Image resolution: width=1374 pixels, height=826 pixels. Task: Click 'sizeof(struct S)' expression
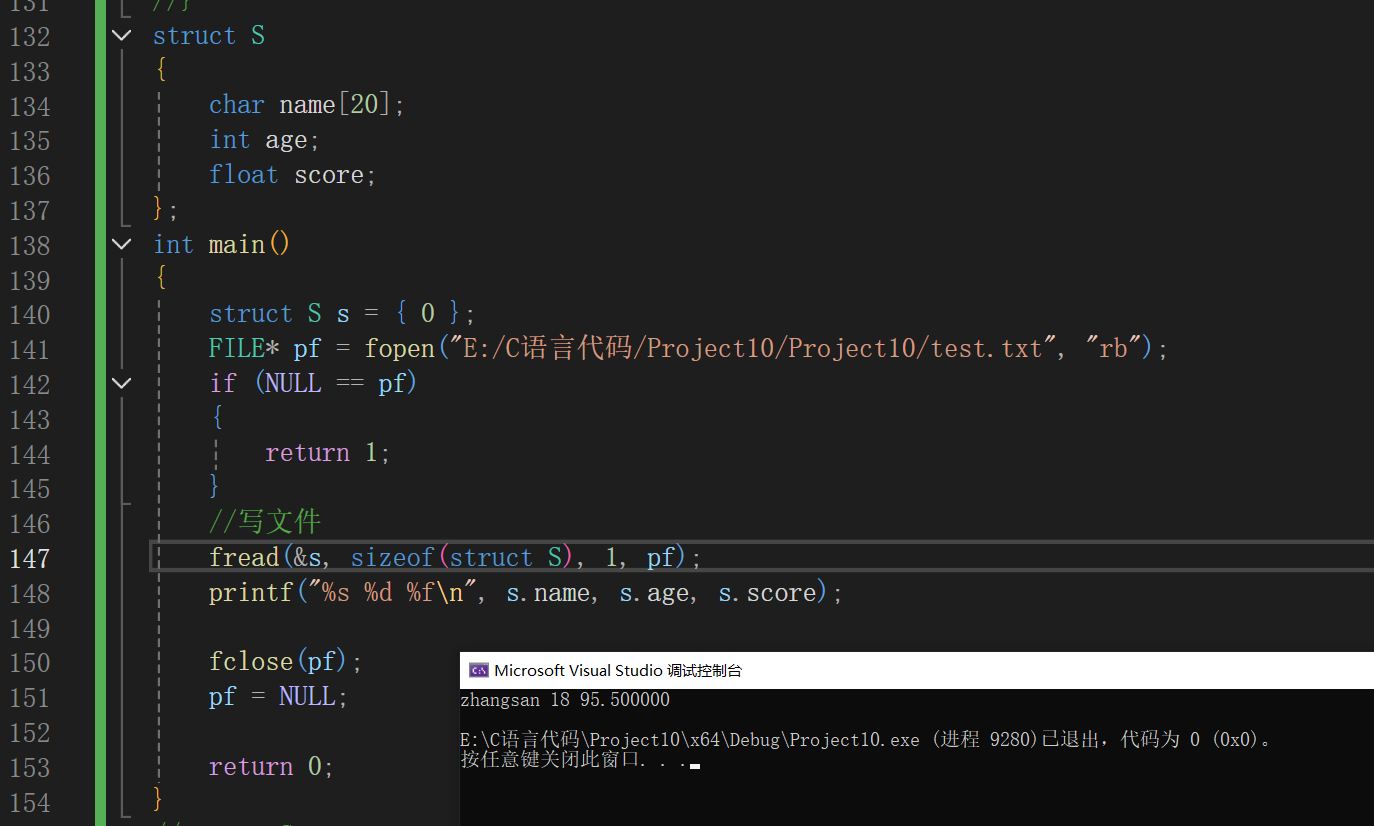pos(461,558)
